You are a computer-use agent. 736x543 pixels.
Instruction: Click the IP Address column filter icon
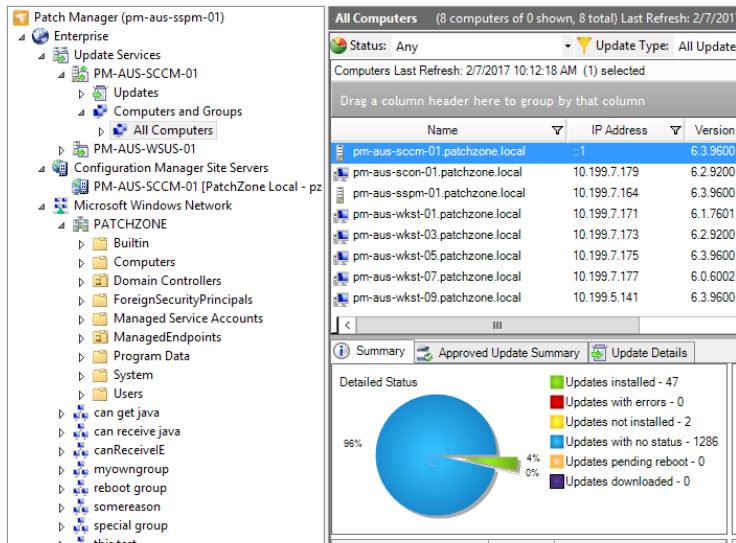(675, 130)
